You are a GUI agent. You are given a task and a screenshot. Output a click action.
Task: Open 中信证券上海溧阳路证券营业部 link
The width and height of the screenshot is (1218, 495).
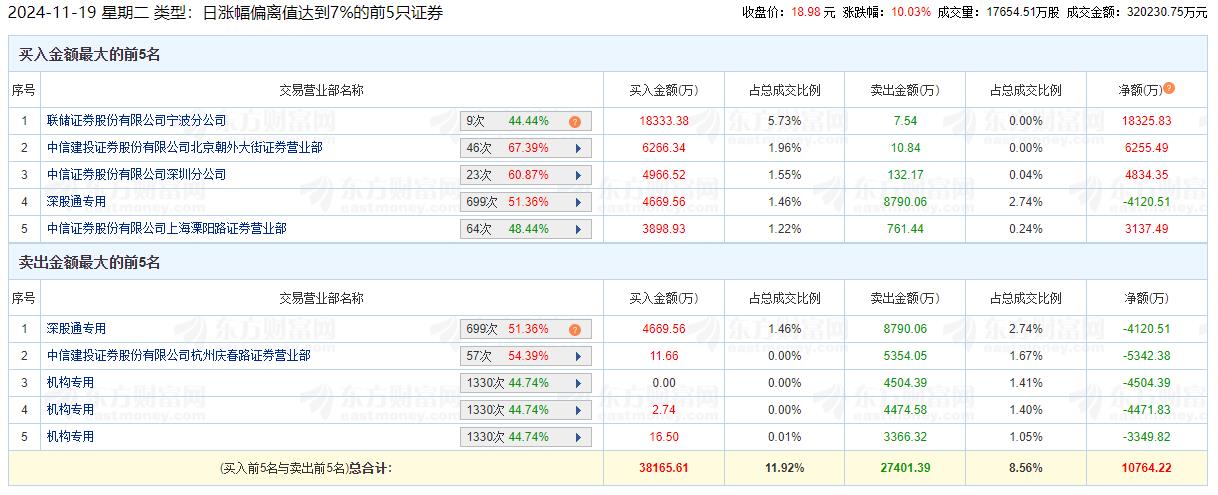click(166, 229)
